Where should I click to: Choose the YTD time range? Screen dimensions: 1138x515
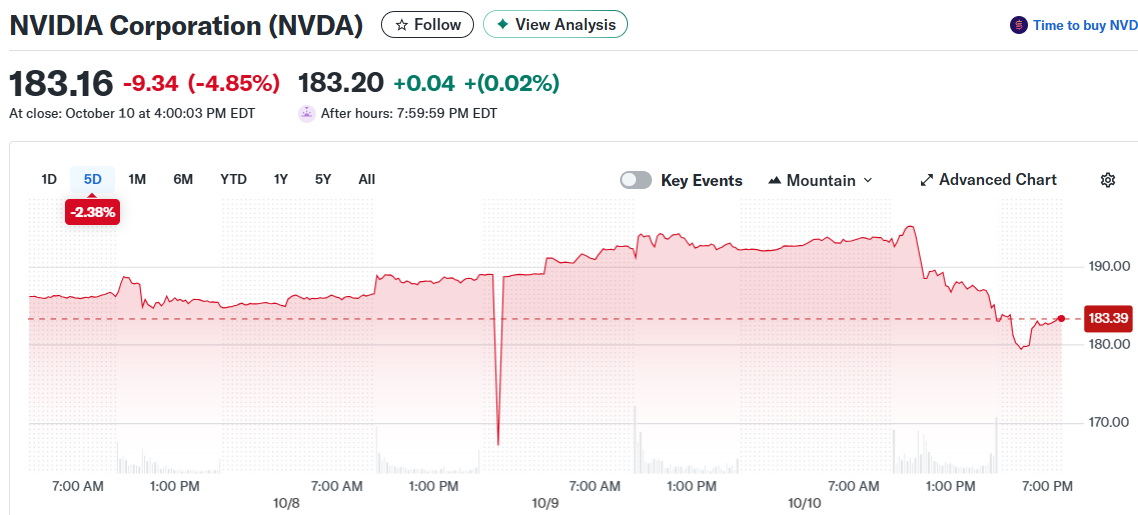(x=233, y=179)
